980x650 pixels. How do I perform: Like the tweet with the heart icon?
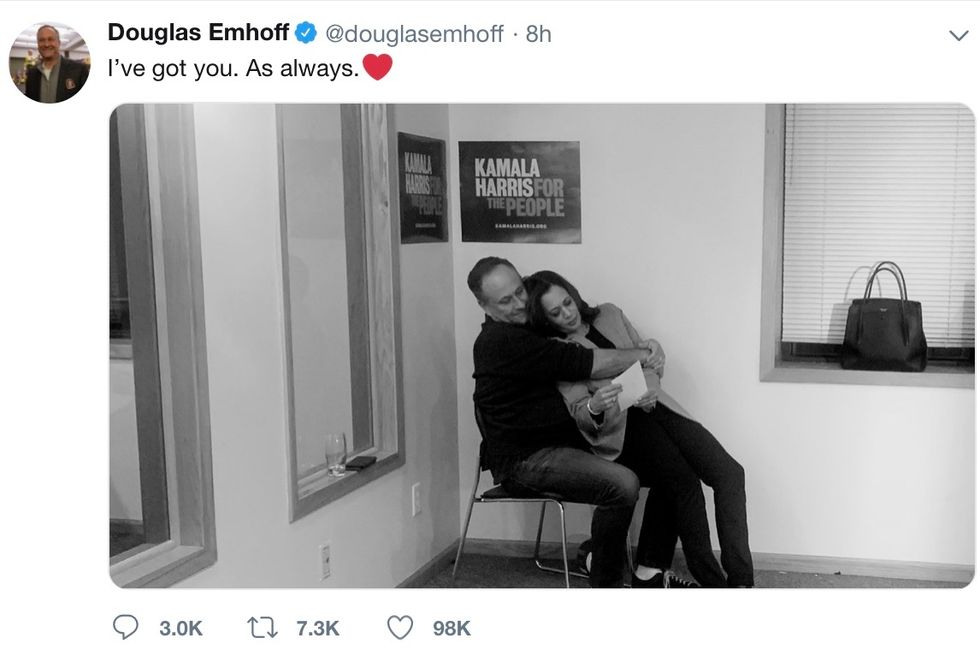tap(399, 627)
